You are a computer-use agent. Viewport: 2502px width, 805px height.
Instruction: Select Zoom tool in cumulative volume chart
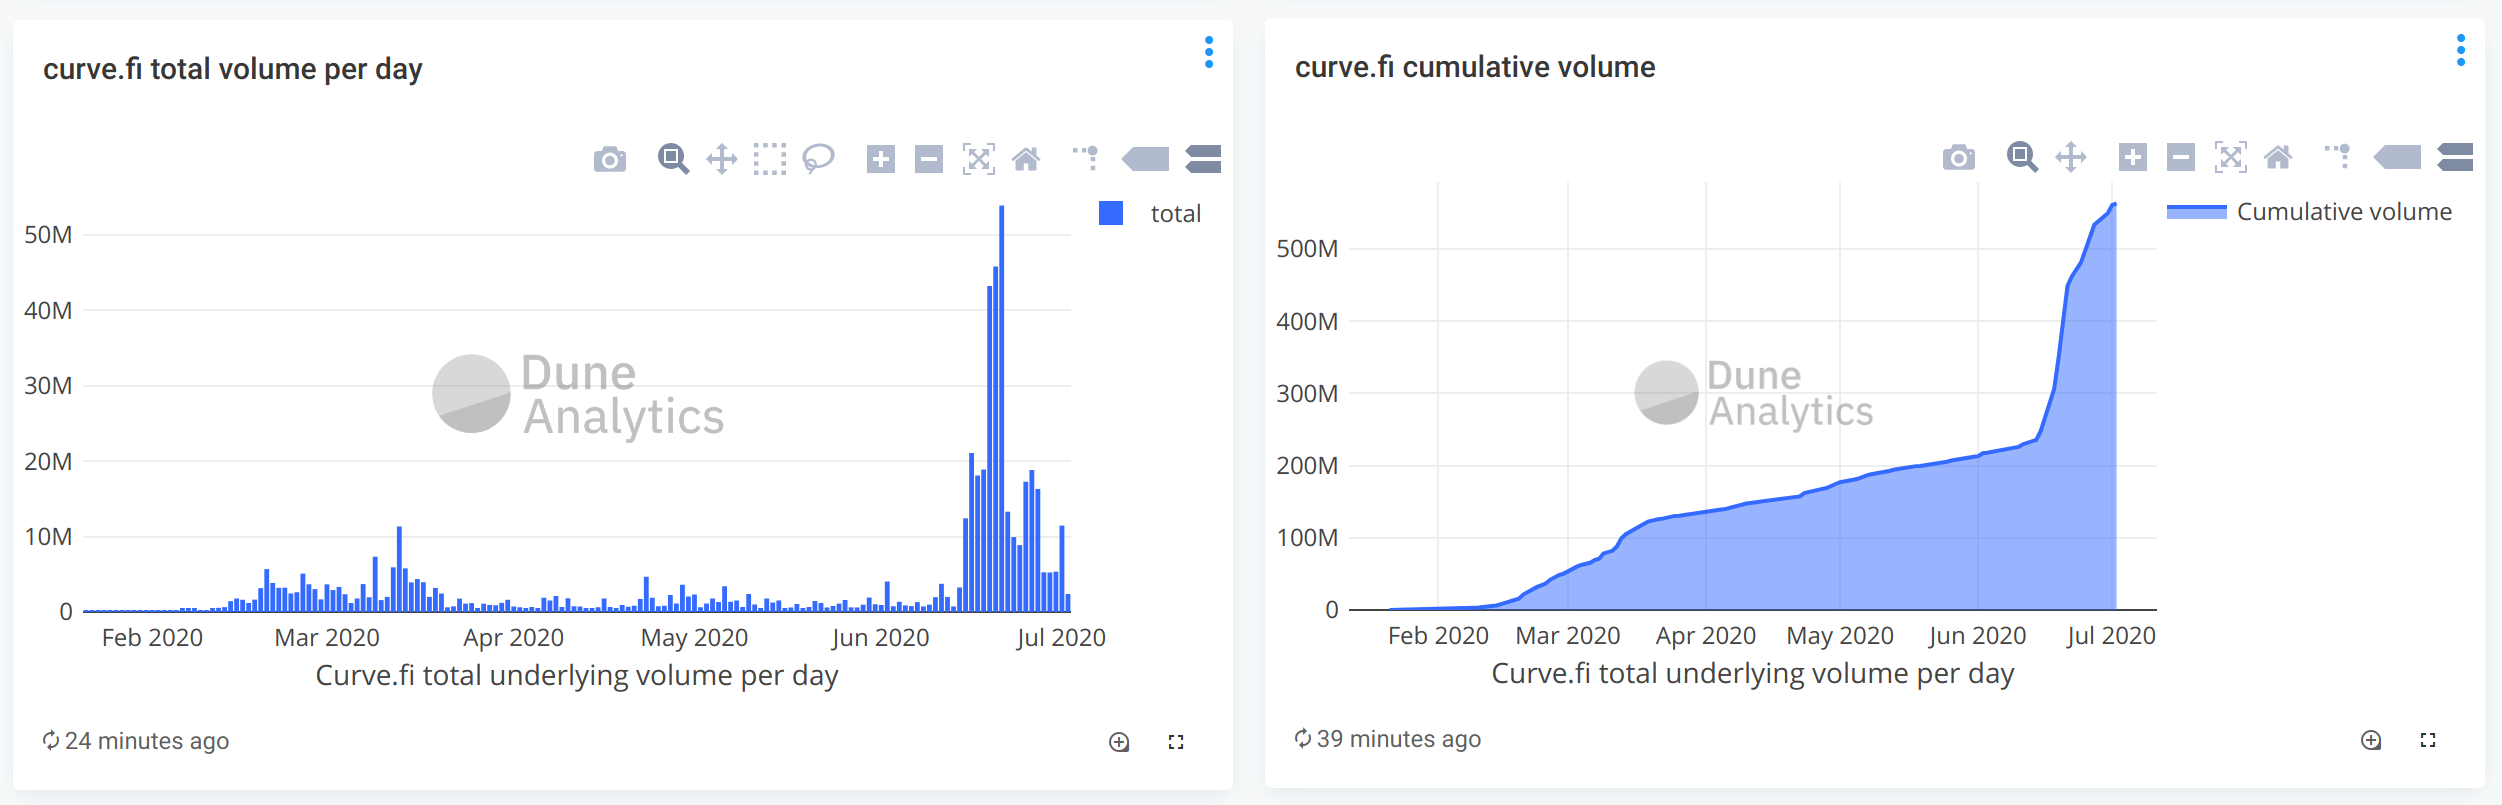(x=2022, y=157)
